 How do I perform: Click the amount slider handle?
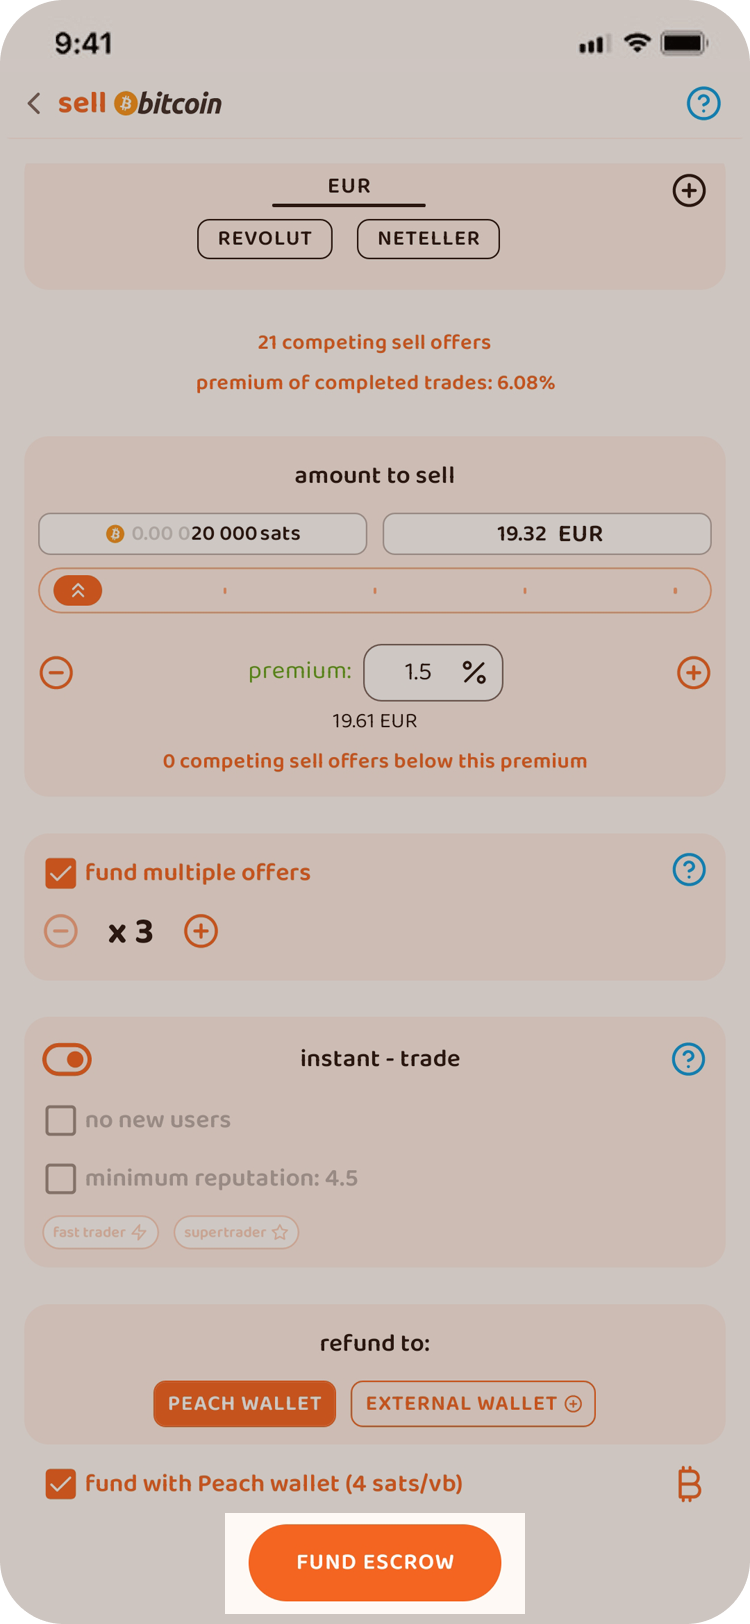click(78, 591)
